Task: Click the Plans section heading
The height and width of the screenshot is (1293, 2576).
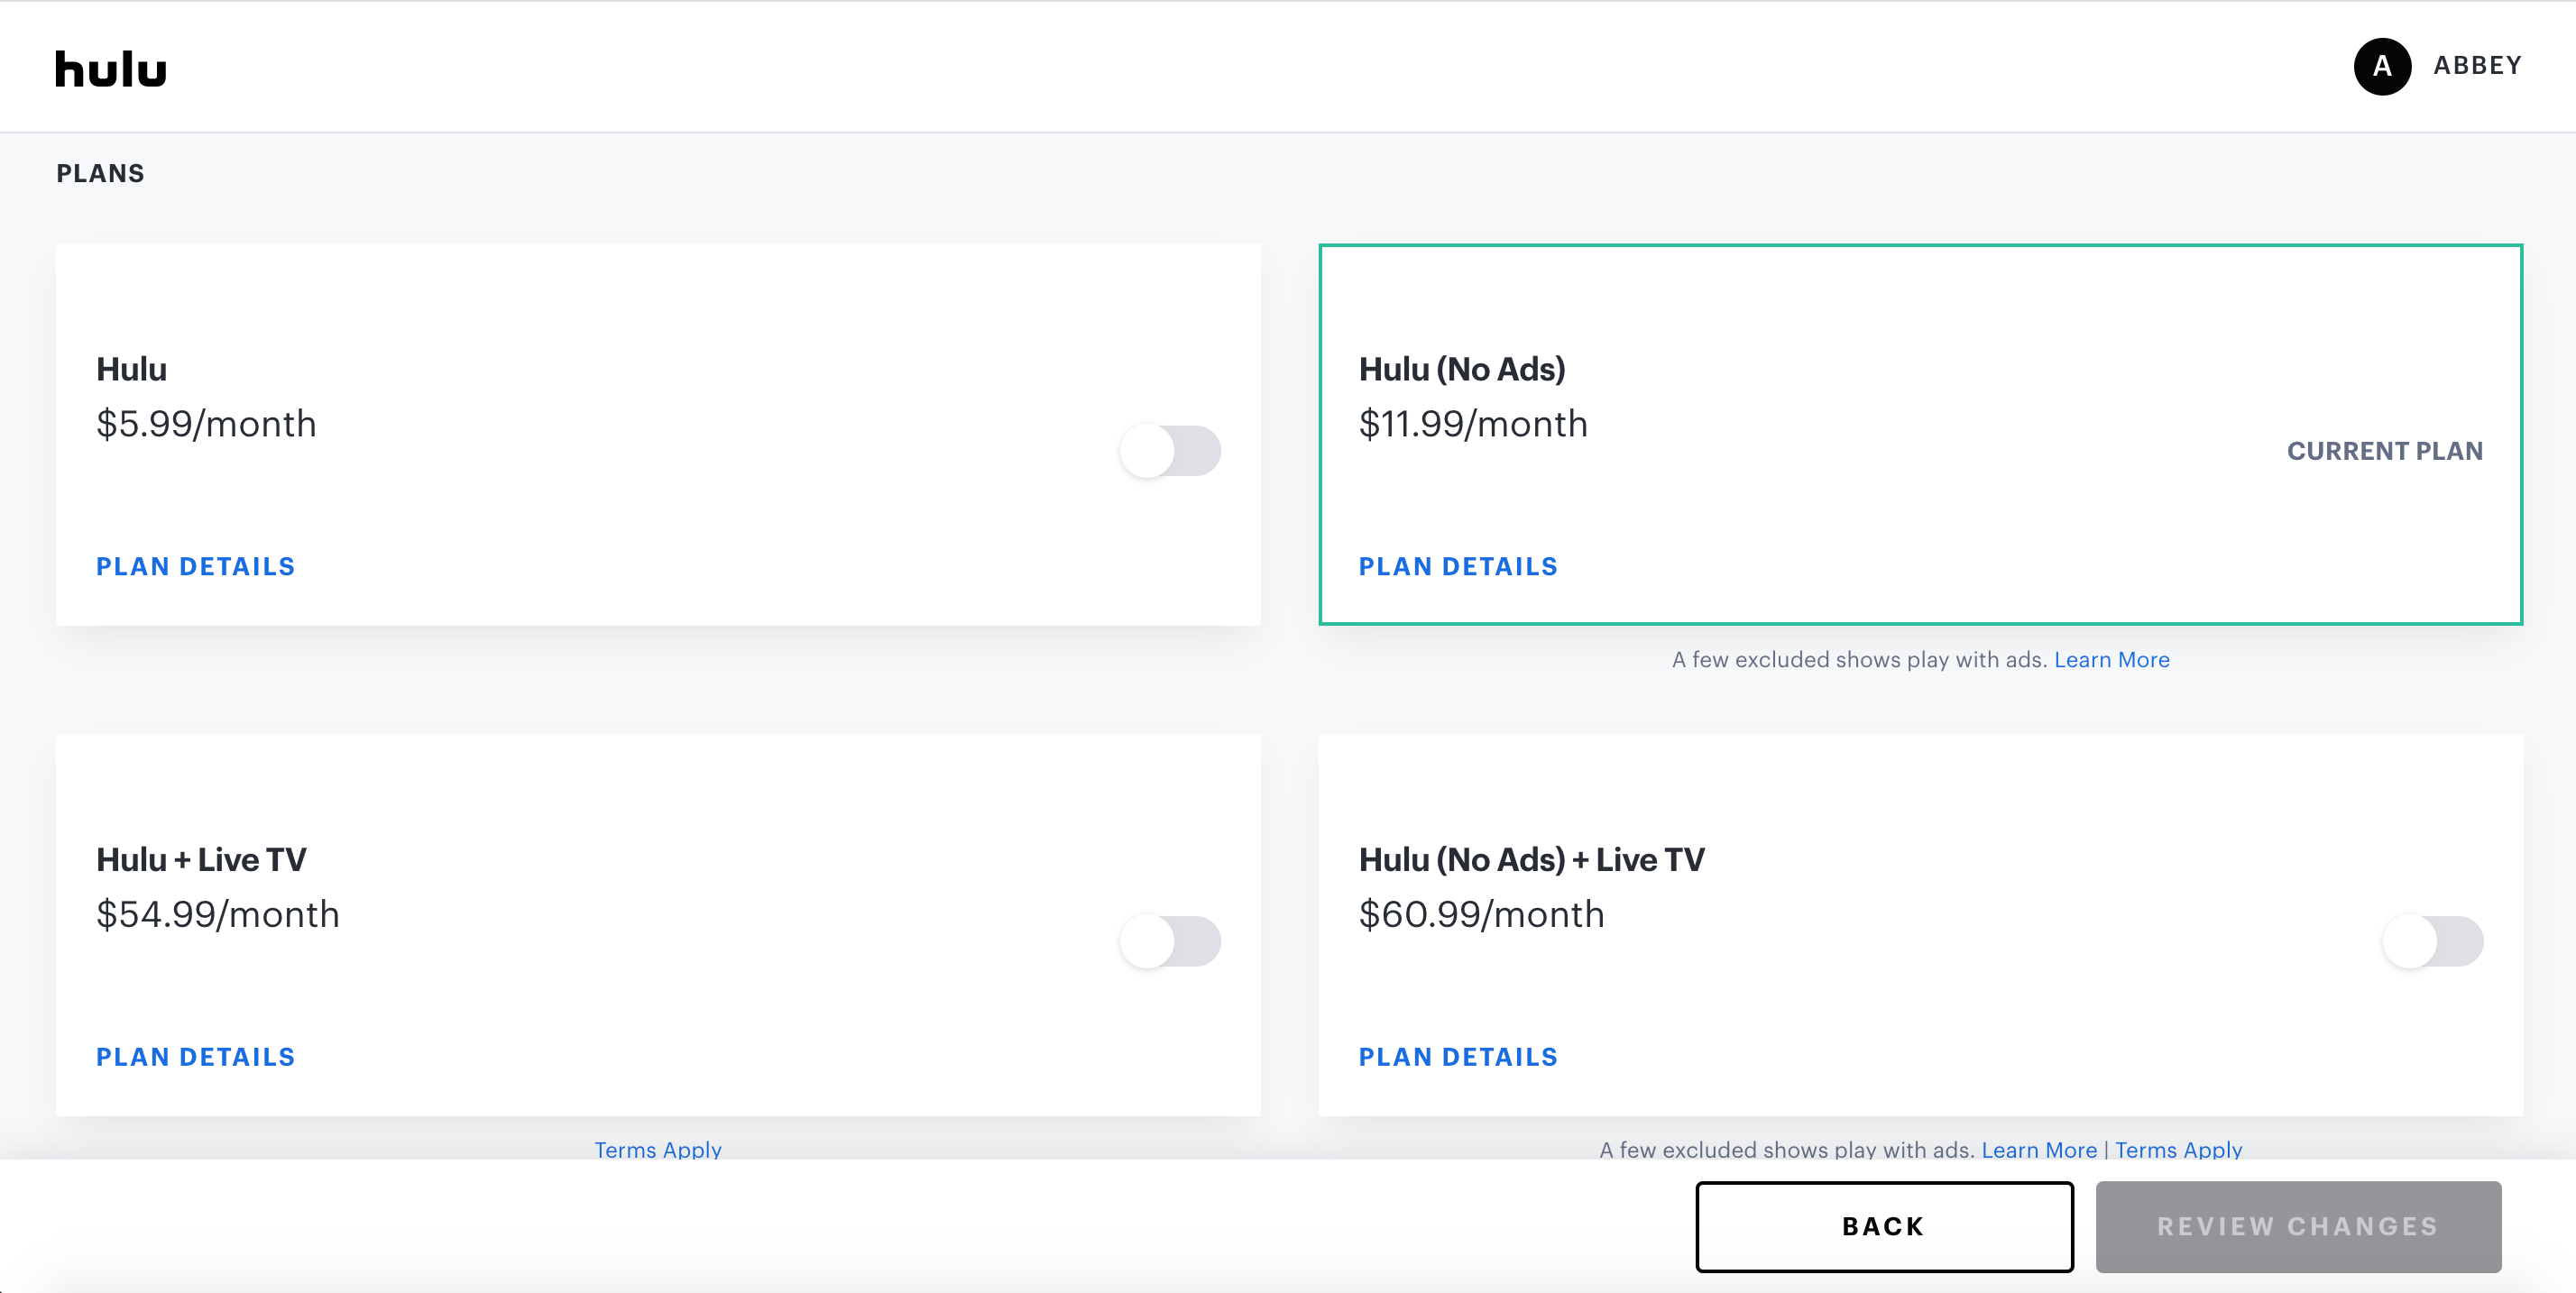Action: coord(100,174)
